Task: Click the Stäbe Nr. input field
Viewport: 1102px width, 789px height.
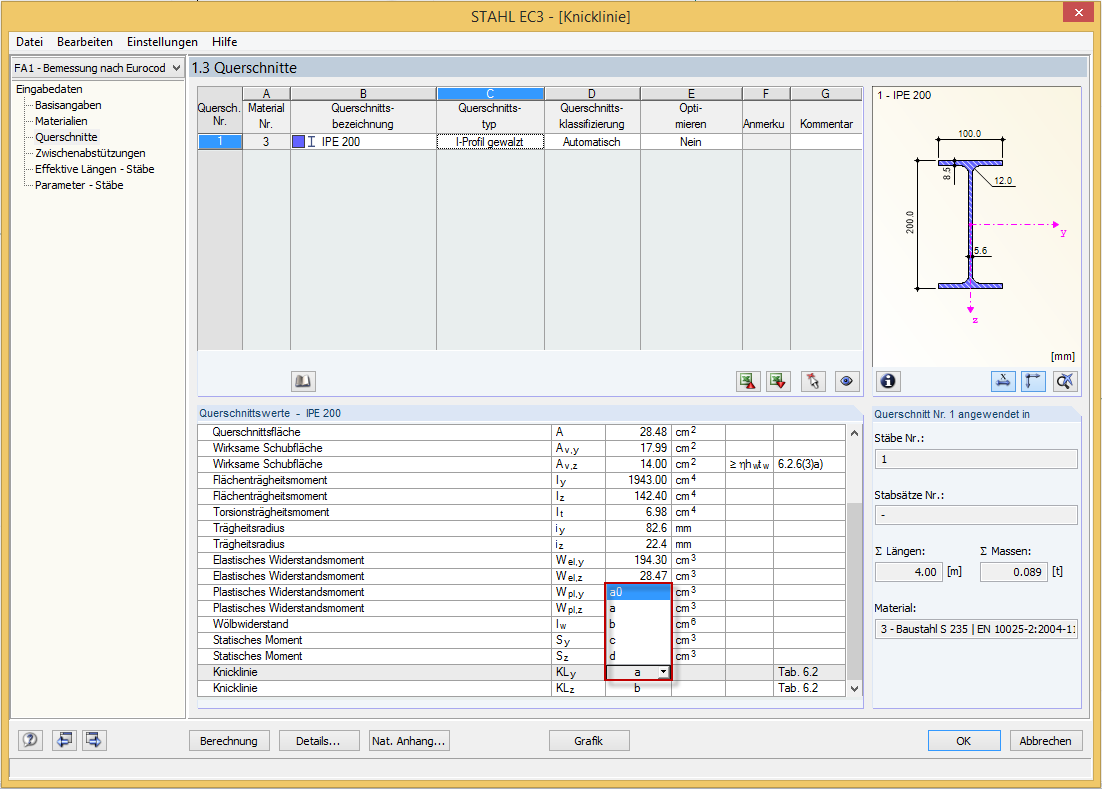Action: tap(975, 459)
